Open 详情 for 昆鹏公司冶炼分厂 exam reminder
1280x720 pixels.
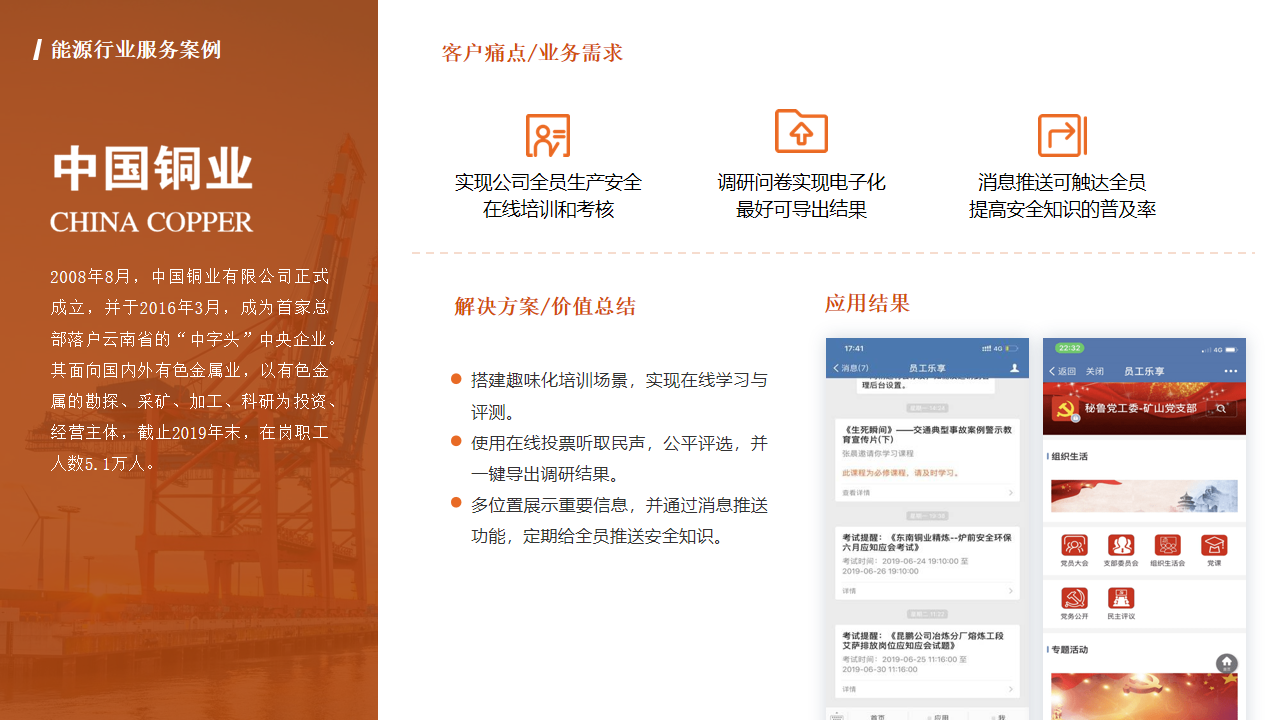click(849, 689)
